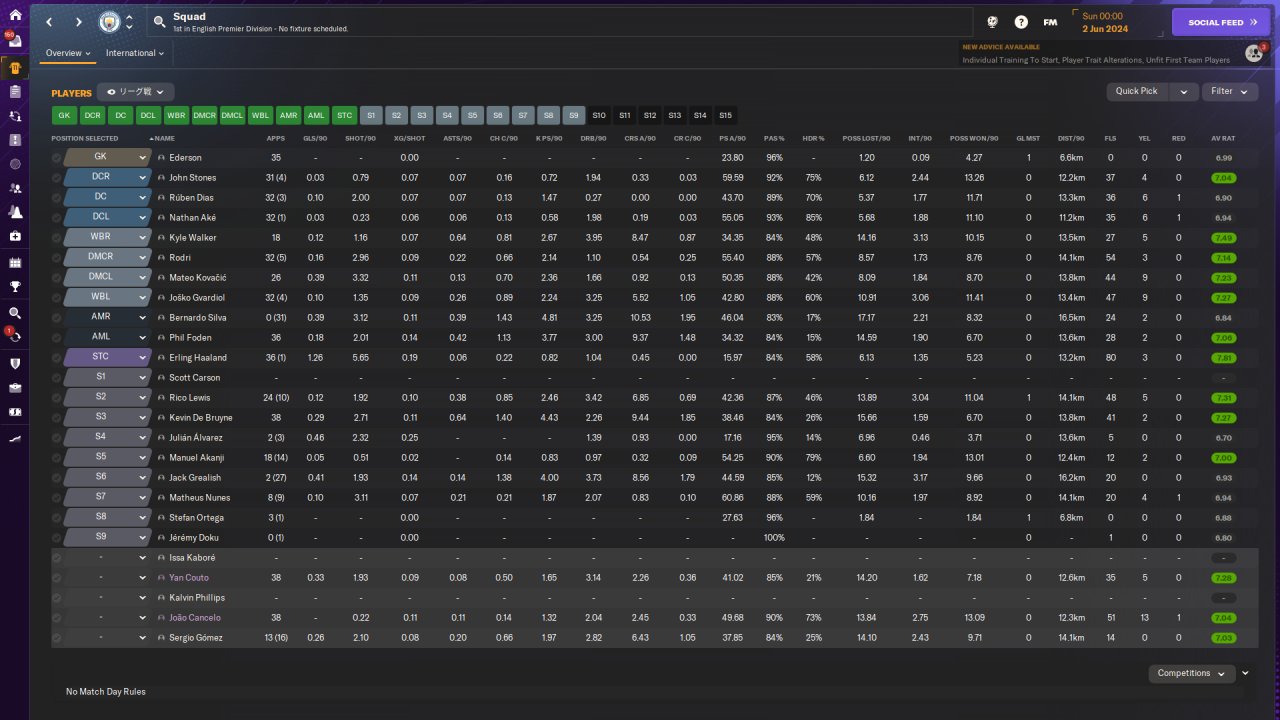Click the Quick Pick button
This screenshot has width=1280, height=720.
click(1137, 91)
